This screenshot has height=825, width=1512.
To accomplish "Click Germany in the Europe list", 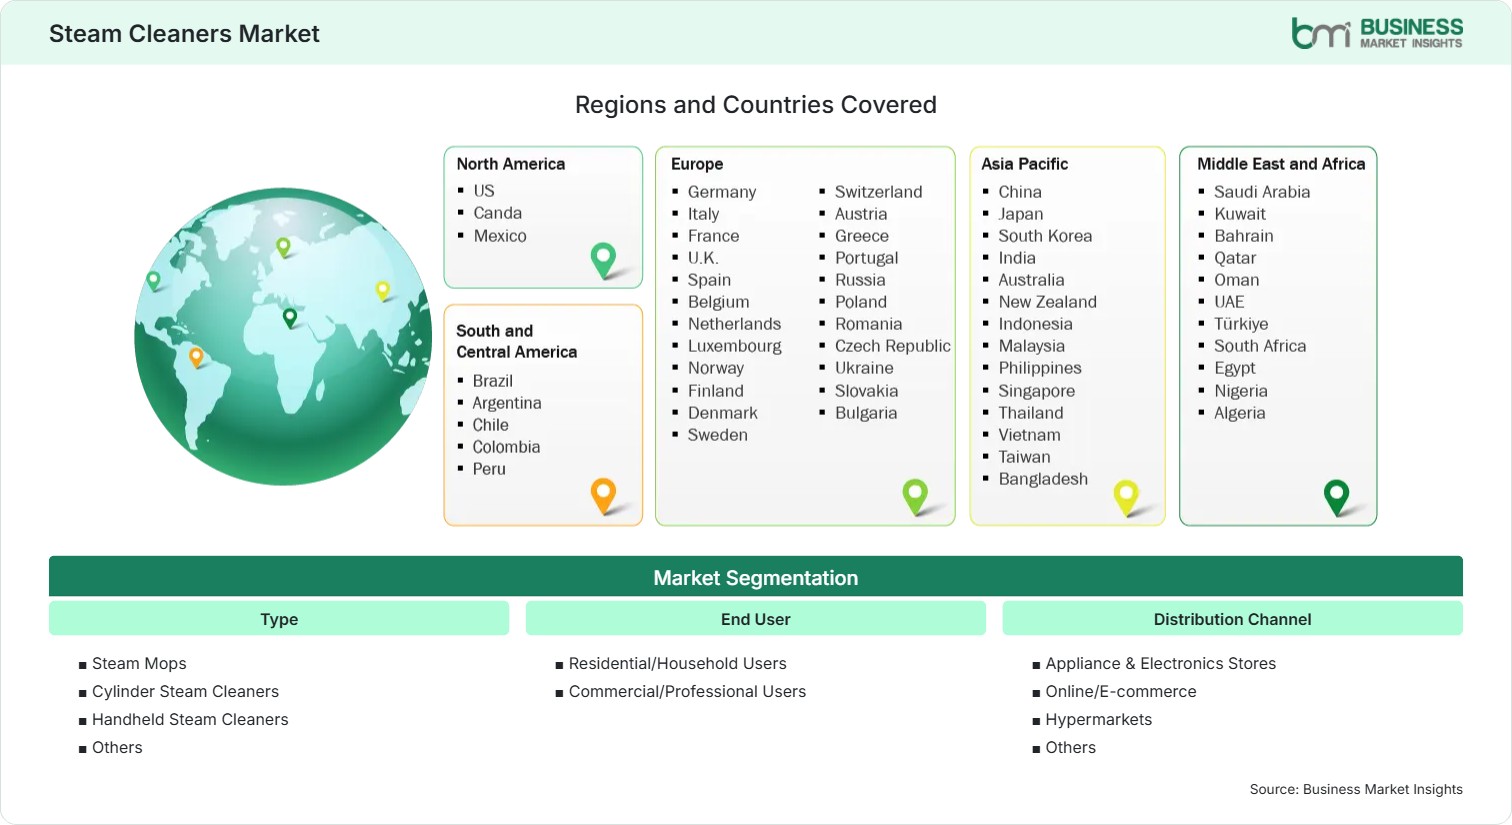I will pos(722,192).
